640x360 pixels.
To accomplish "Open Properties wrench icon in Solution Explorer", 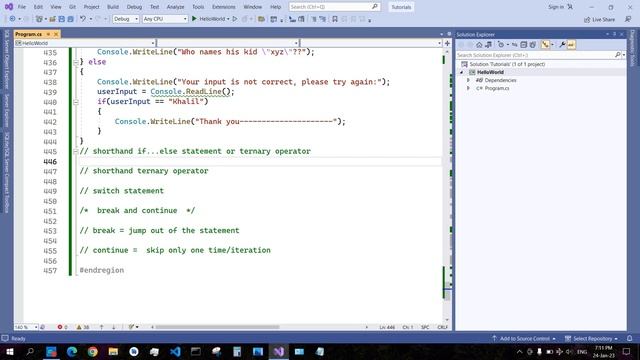I will click(562, 44).
